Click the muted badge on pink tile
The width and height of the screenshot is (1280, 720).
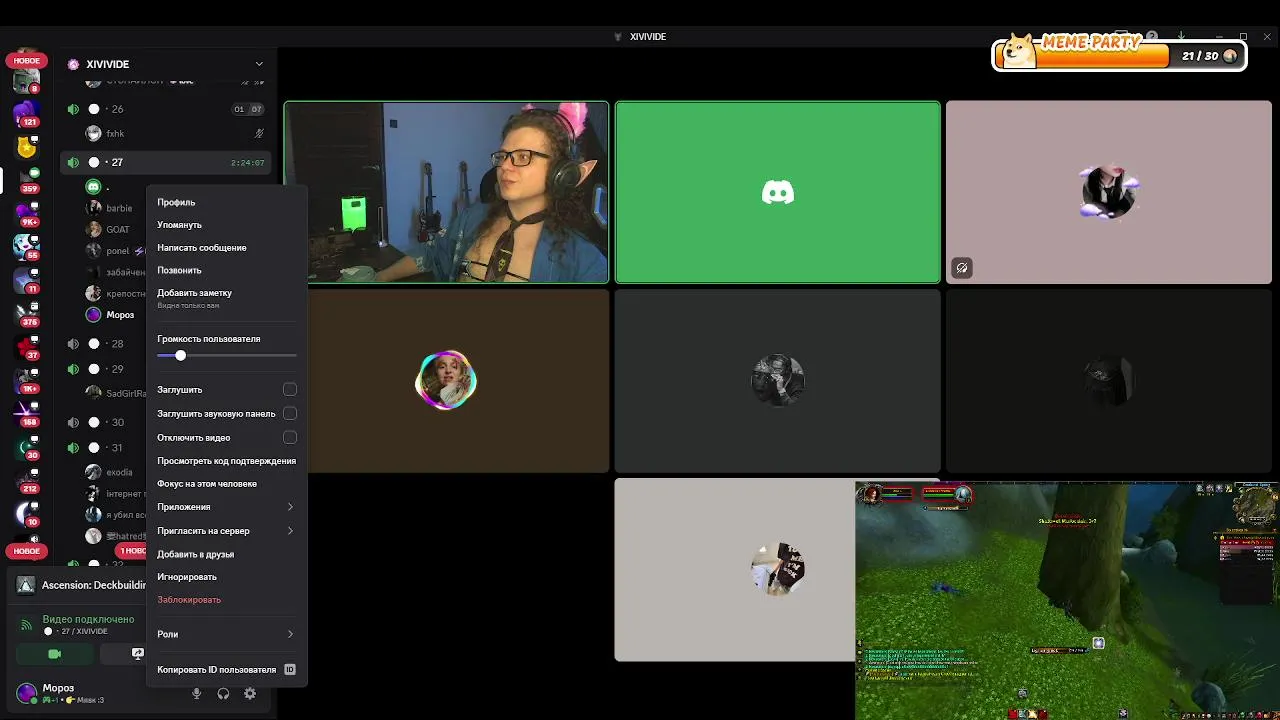click(961, 268)
